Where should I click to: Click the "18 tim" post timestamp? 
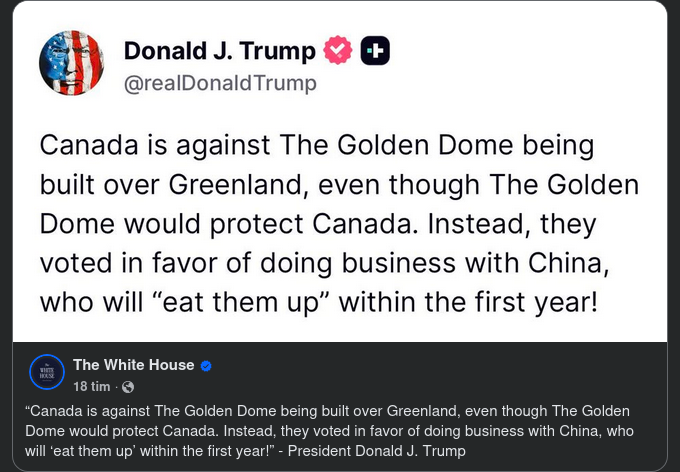(x=91, y=387)
